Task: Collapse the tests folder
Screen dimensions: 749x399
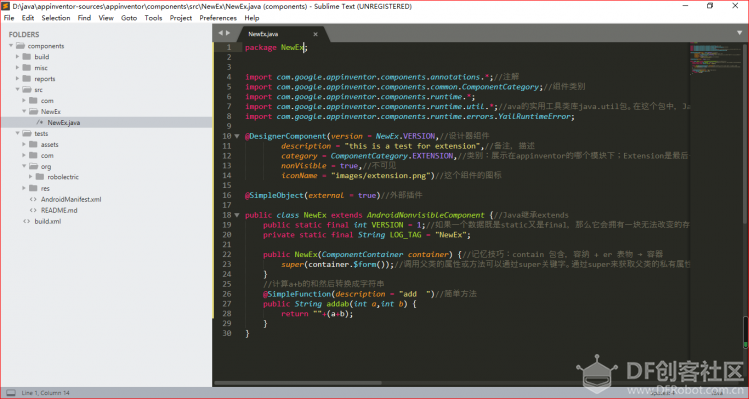Action: tap(18, 133)
